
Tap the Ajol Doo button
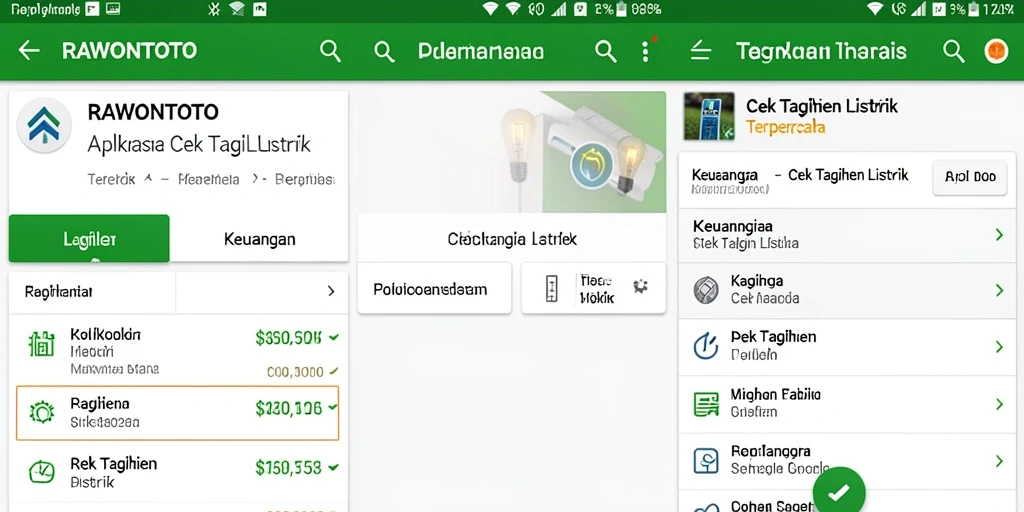[x=970, y=177]
